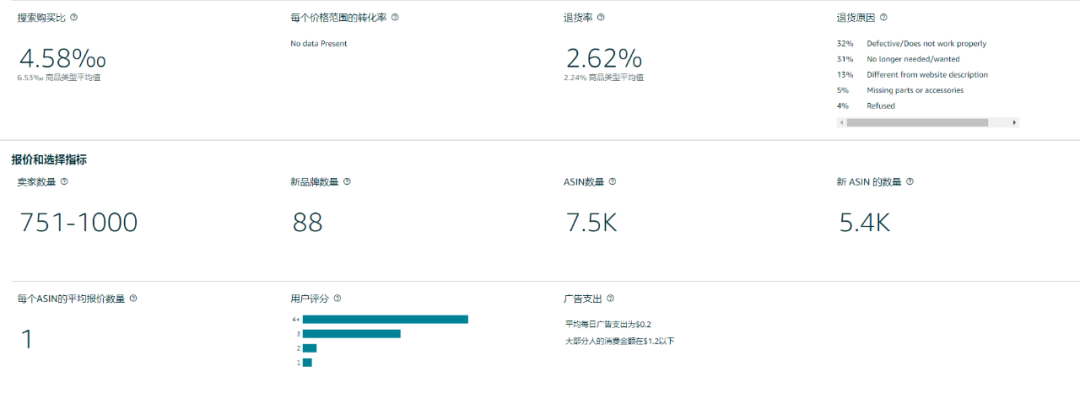The image size is (1080, 404).
Task: Click the right arrow of the 退货原因 scrollbar
Action: click(1014, 122)
